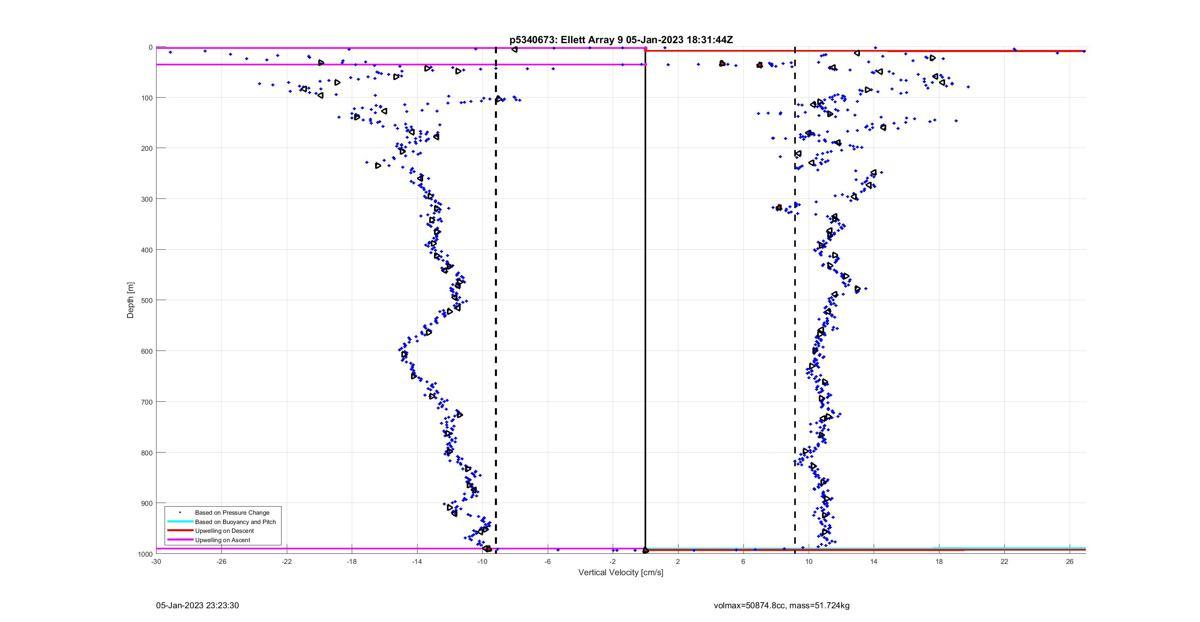Click the x-axis tick label '-26'
Viewport: 1200px width, 622px height.
[x=221, y=562]
